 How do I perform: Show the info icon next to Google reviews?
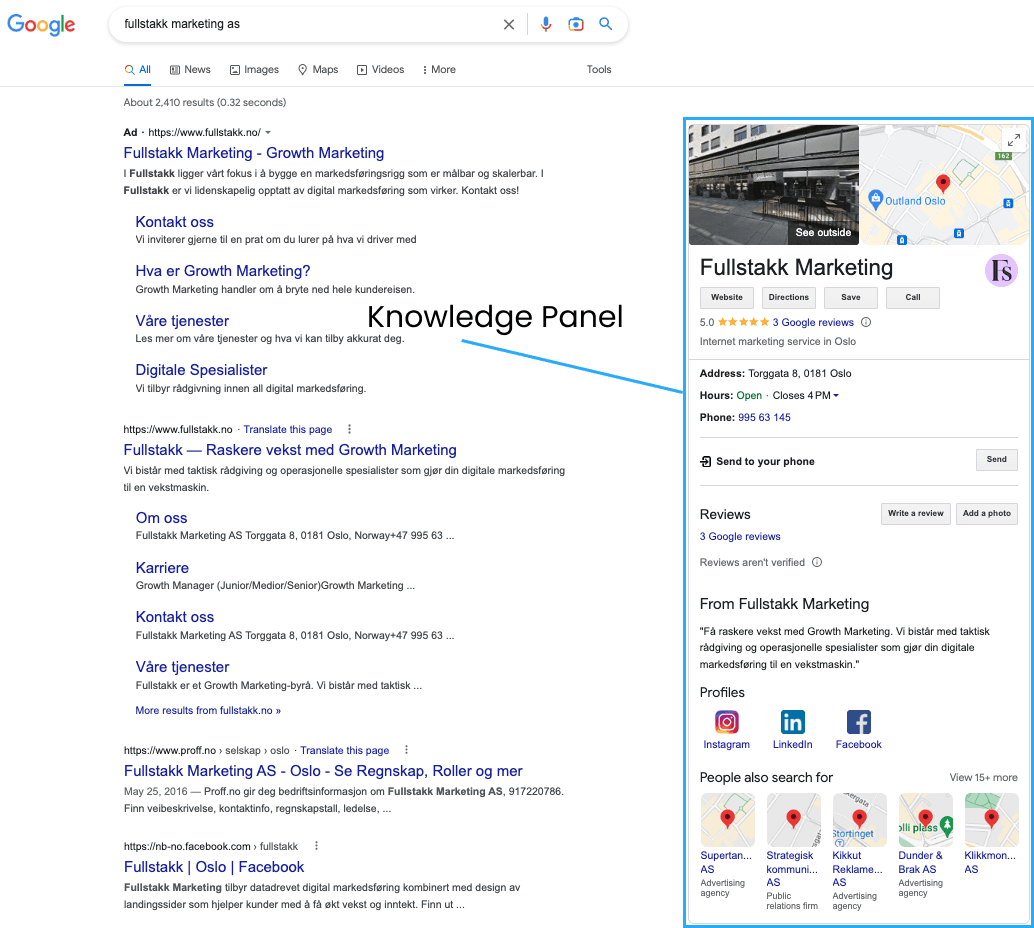click(866, 322)
